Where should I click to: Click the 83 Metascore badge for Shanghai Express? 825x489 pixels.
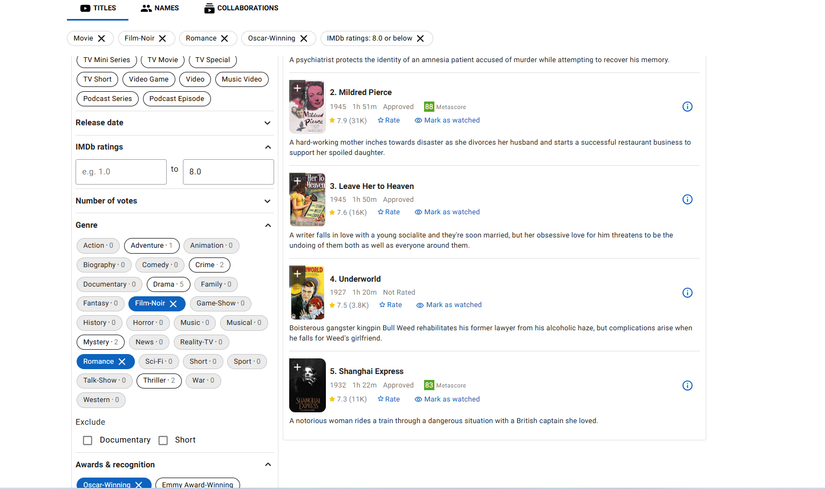point(429,385)
